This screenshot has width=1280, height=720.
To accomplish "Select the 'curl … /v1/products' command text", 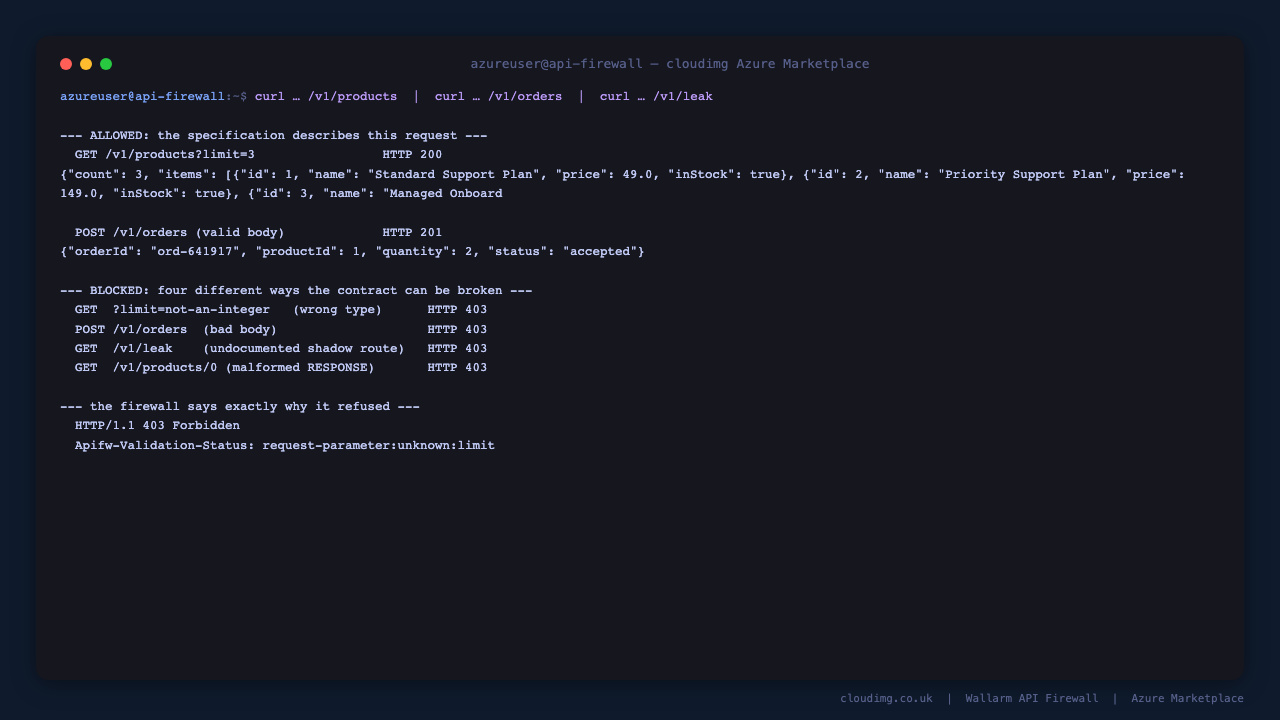I will [x=326, y=97].
